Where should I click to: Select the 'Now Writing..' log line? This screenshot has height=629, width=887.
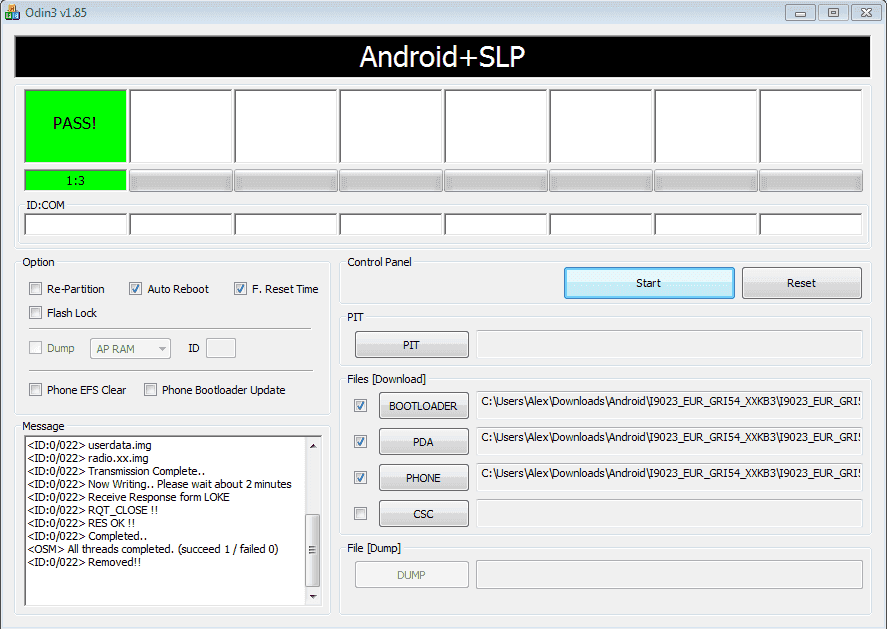pos(160,484)
